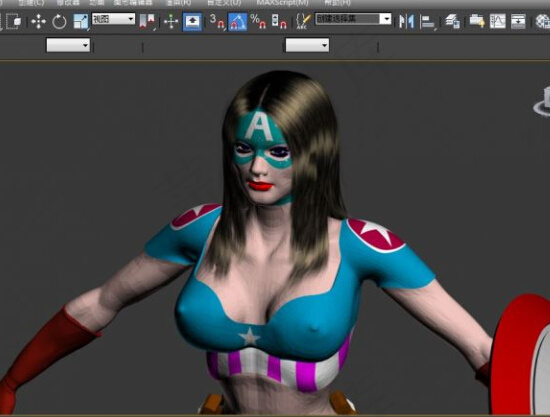Open Edit Named Selection Sets

pyautogui.click(x=303, y=21)
